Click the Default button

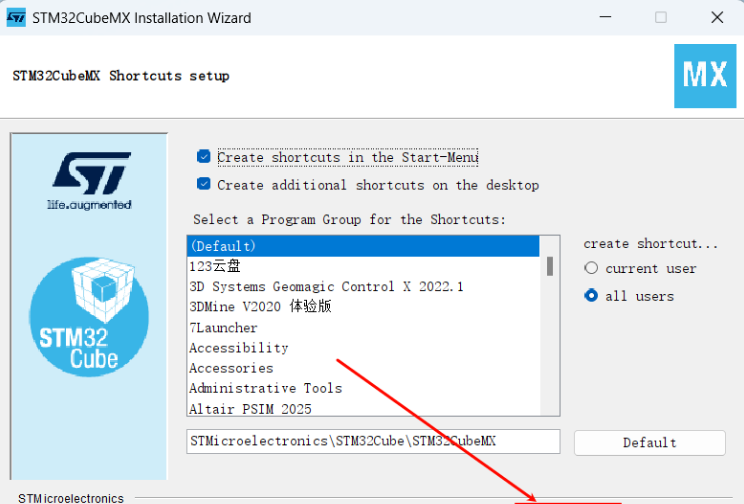(650, 443)
